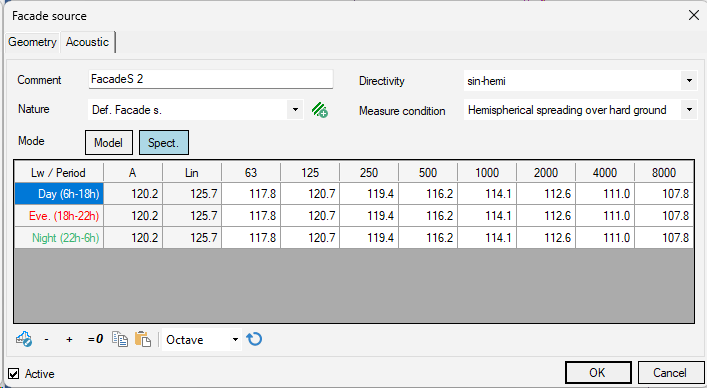
Task: Click the spectrum edit icon below the table
Action: [23, 339]
